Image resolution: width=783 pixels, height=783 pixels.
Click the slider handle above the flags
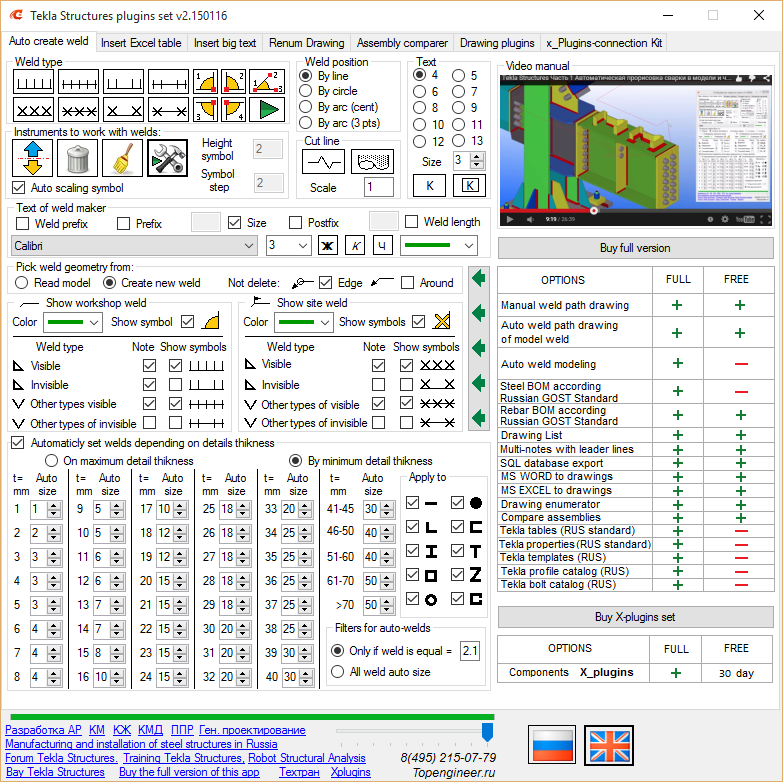coord(487,731)
